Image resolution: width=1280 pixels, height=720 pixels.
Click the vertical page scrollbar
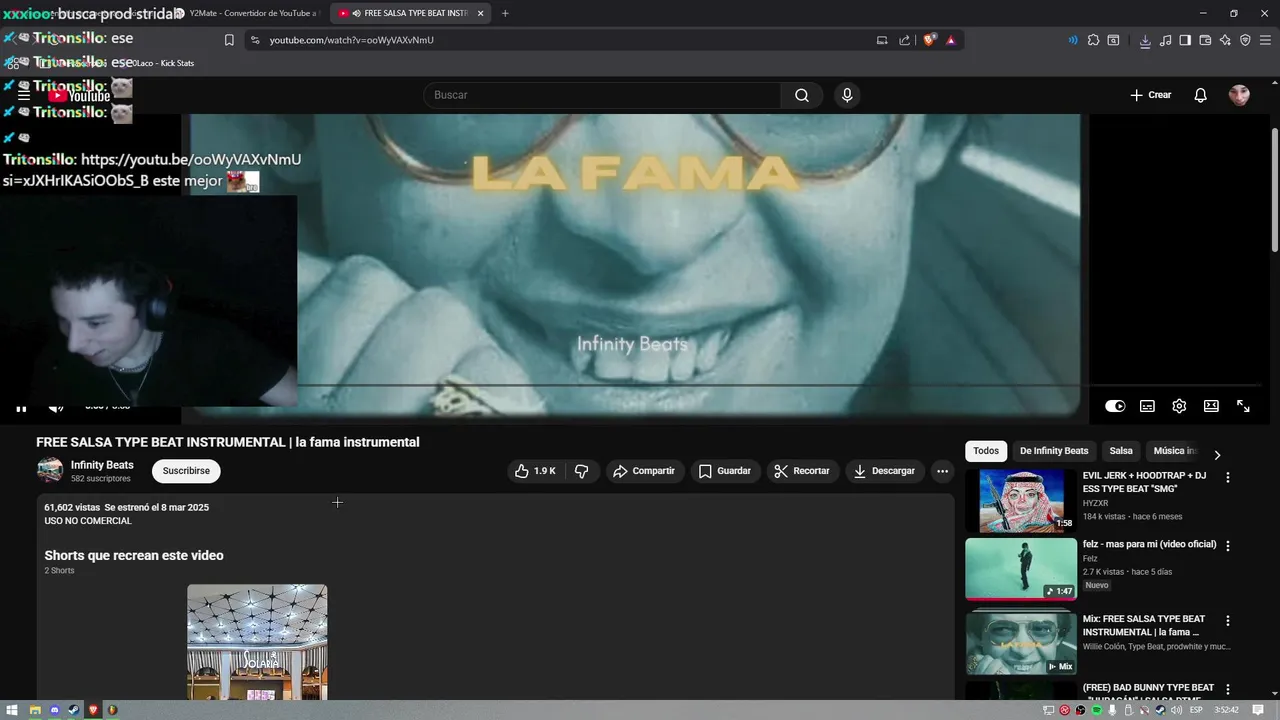pos(1274,190)
